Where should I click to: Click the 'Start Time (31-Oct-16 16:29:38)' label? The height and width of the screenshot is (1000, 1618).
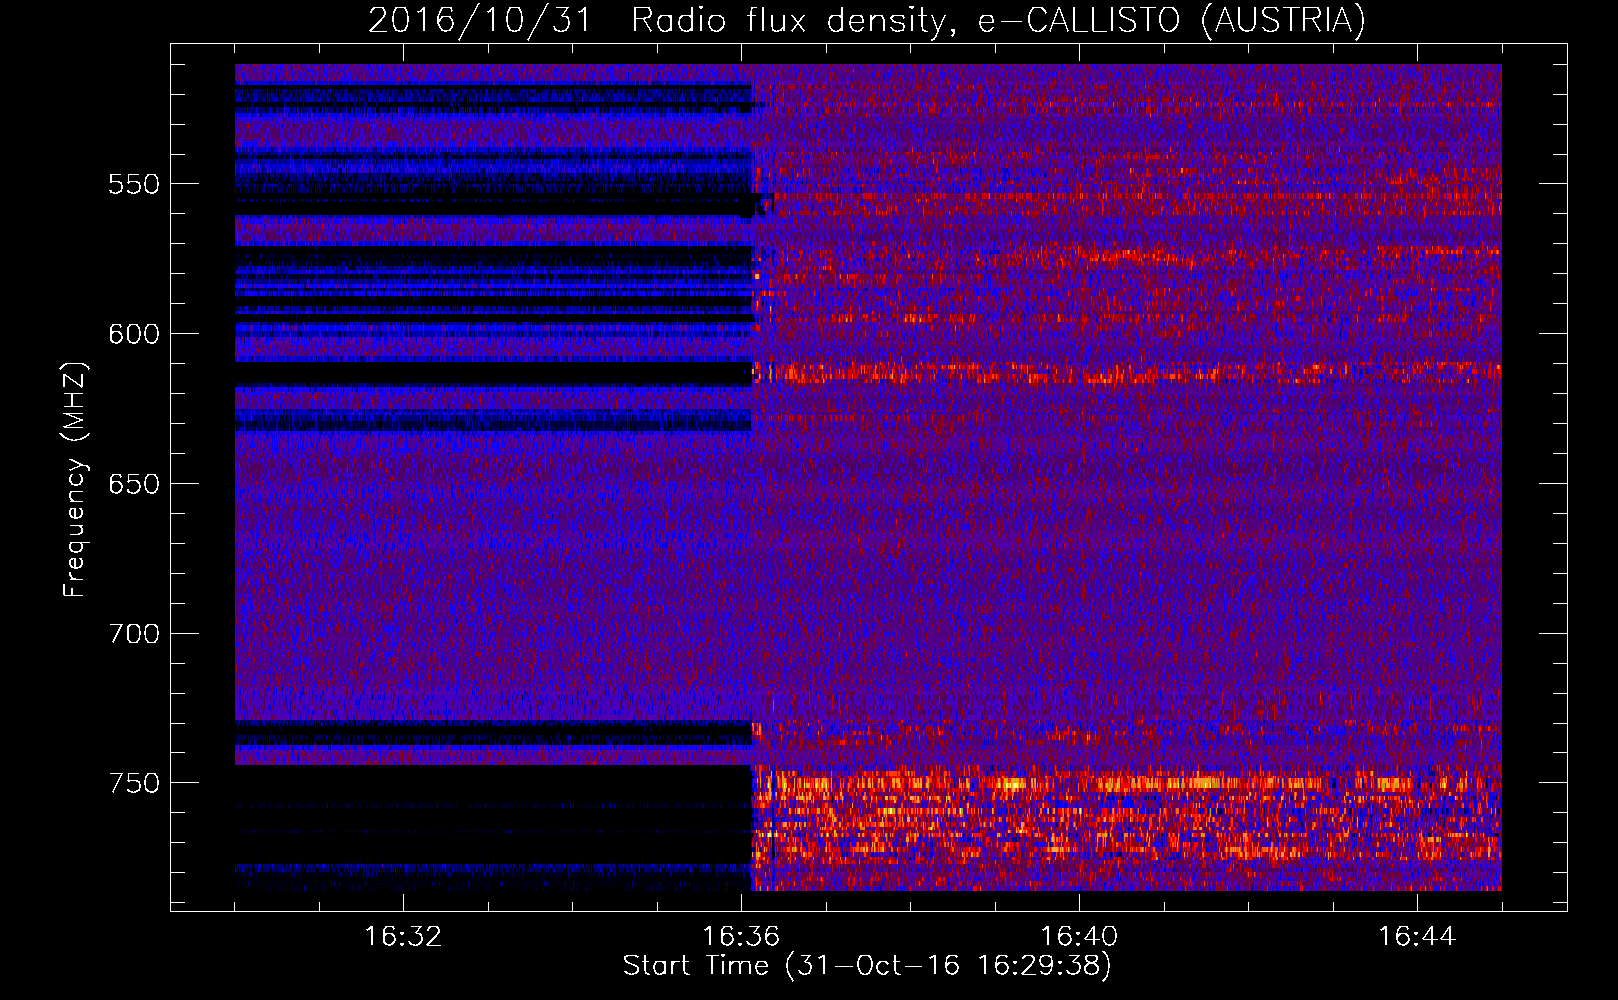click(867, 966)
